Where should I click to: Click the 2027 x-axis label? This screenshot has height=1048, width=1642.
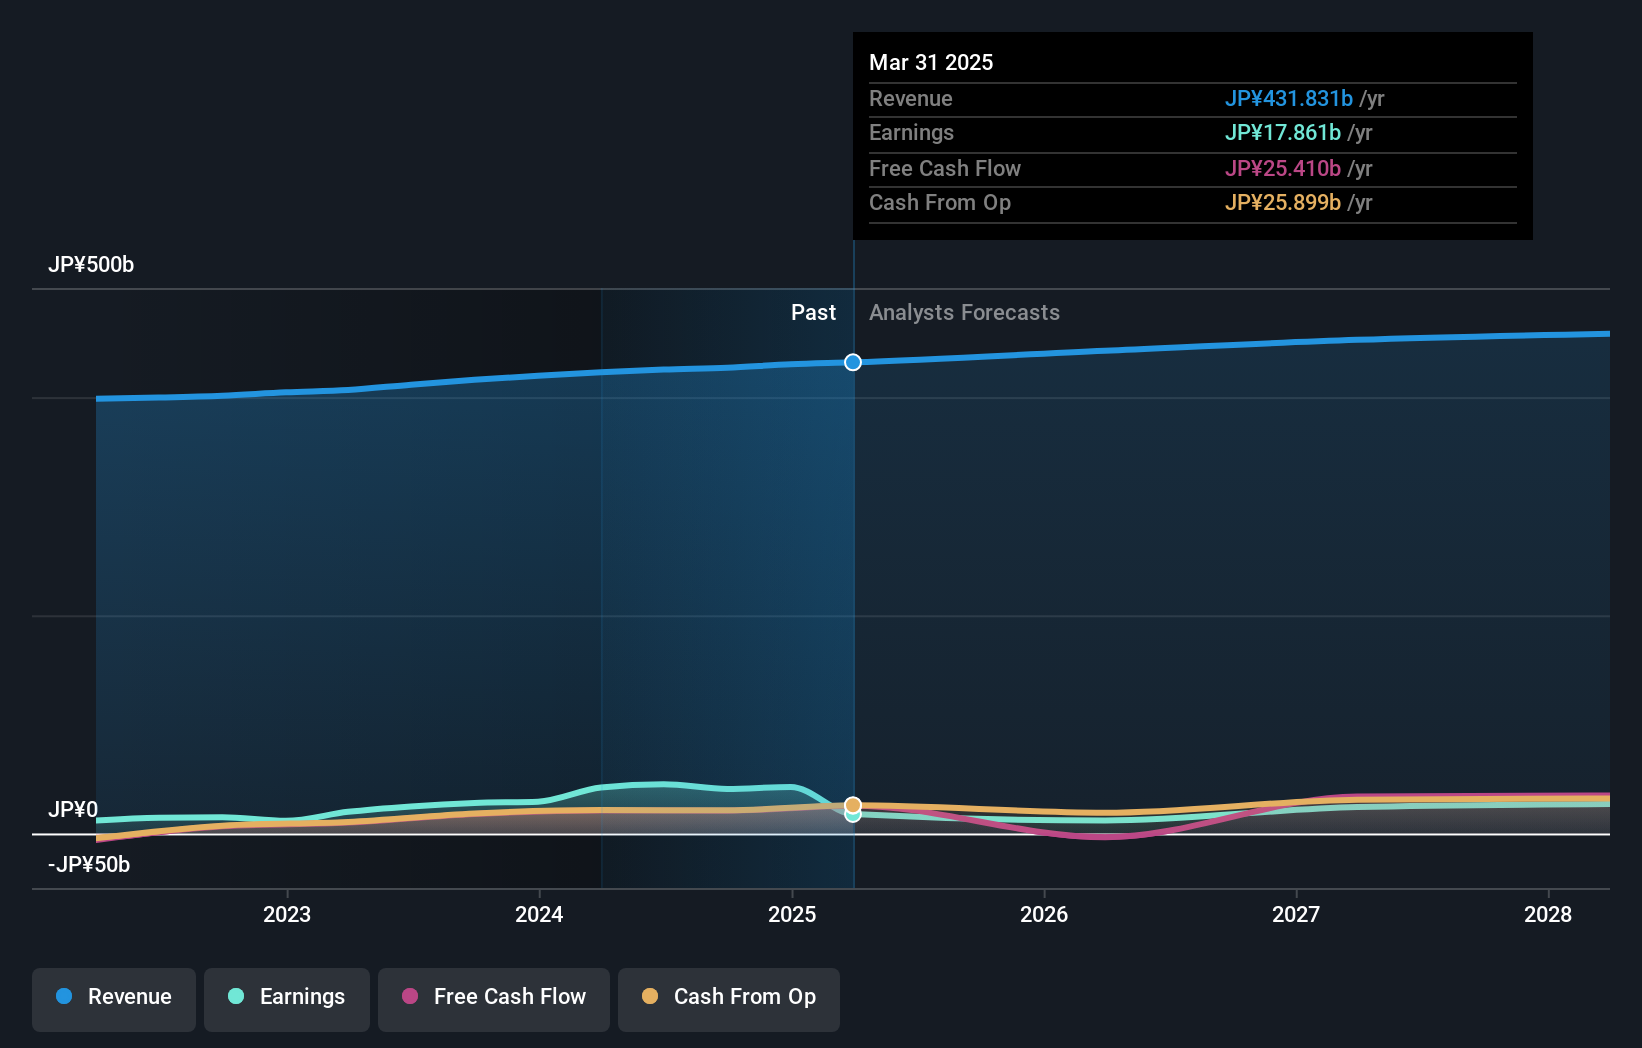point(1296,914)
